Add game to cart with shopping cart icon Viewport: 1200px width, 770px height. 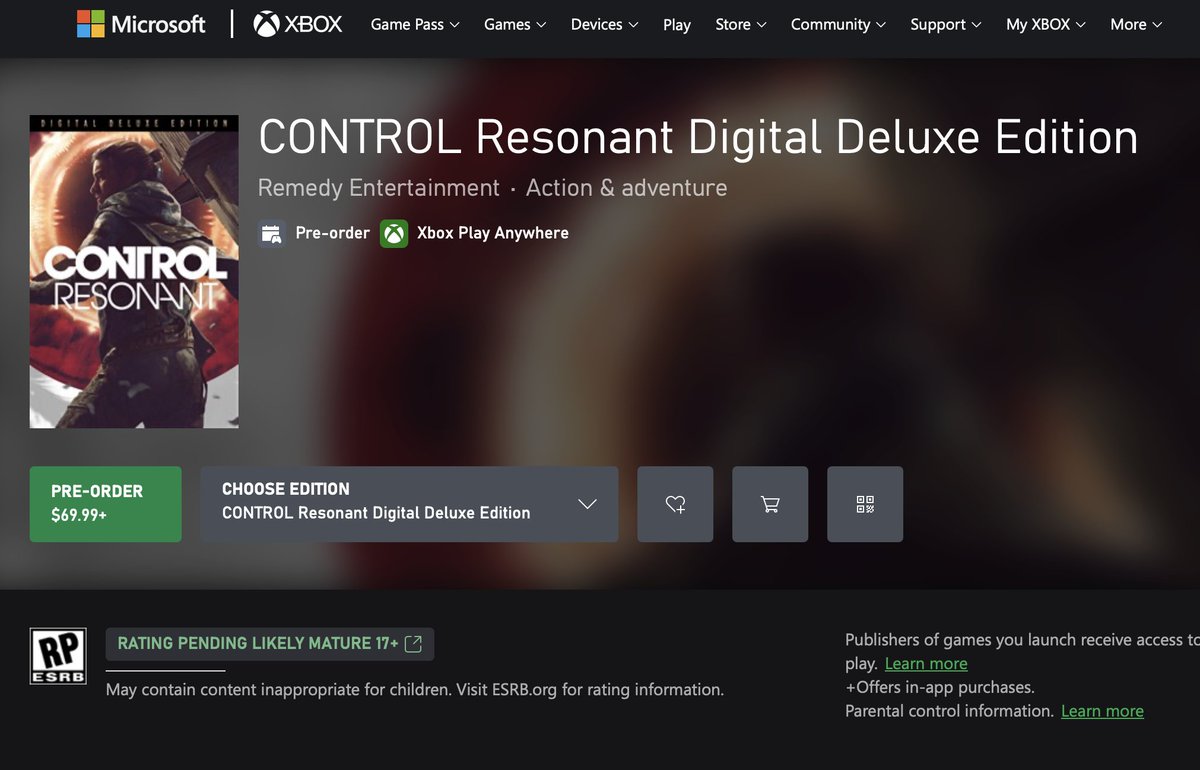[770, 504]
